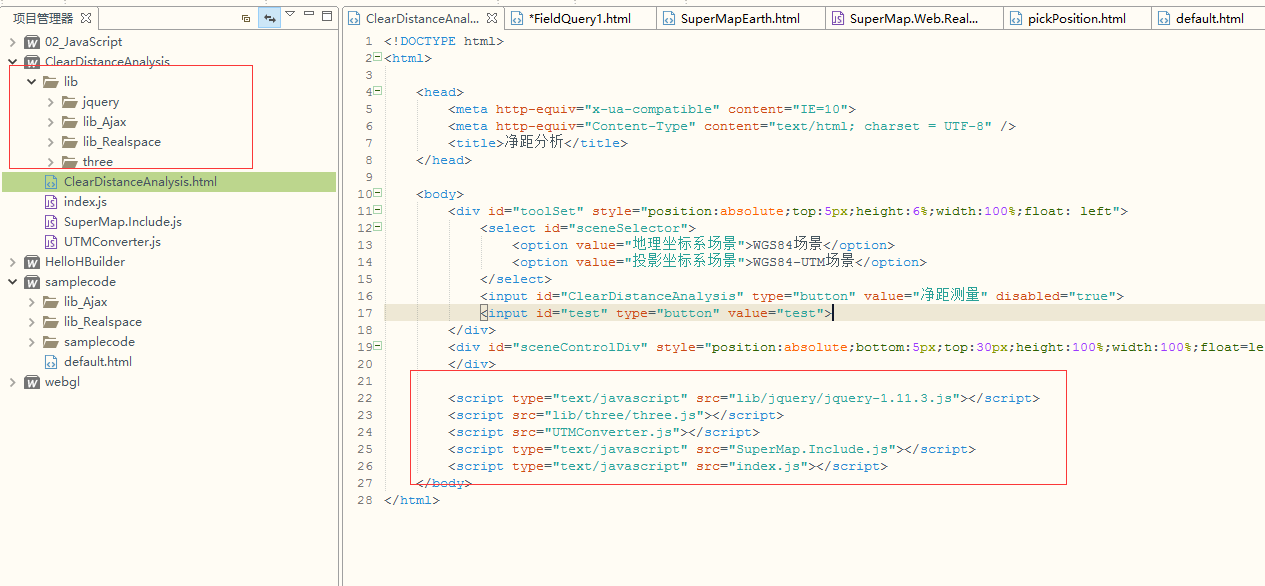Expand the samplecode subfolder inside samplecode project
The image size is (1265, 586).
31,342
